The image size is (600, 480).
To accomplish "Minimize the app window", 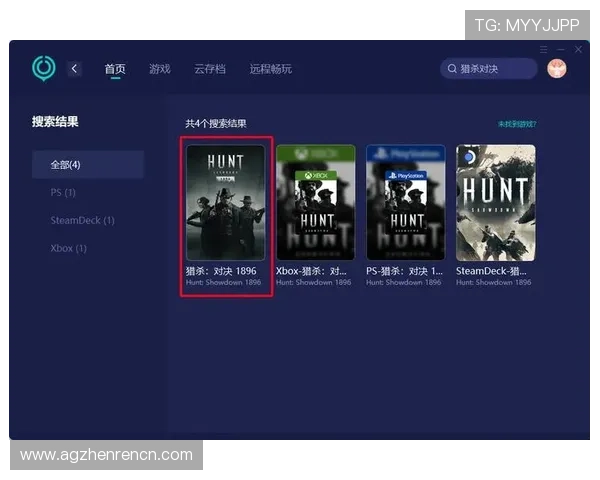I will 561,49.
